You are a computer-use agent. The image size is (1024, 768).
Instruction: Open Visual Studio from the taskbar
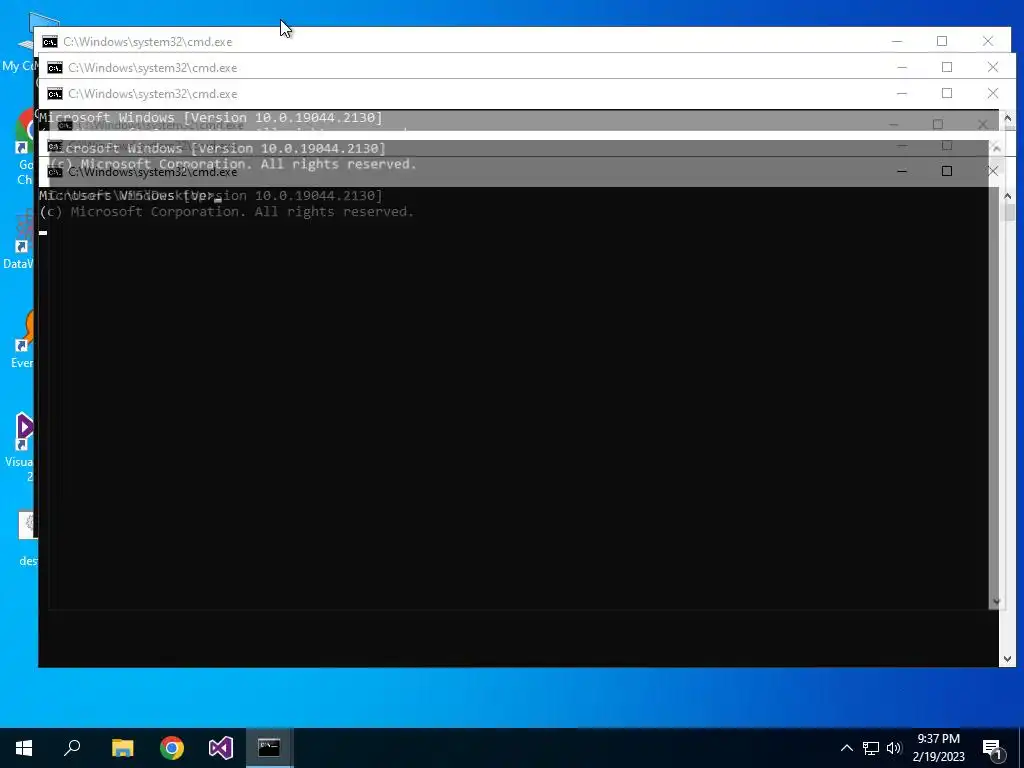[x=221, y=748]
